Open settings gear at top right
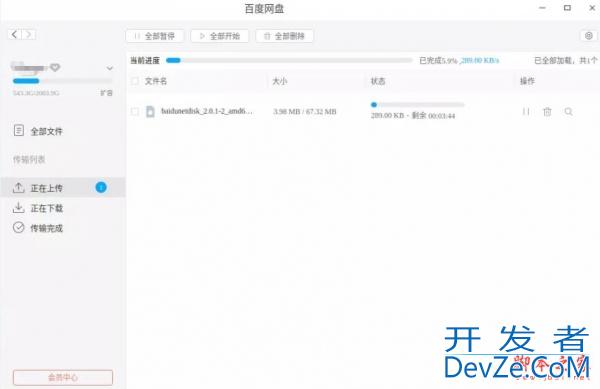Viewport: 600px width, 389px height. pyautogui.click(x=589, y=36)
